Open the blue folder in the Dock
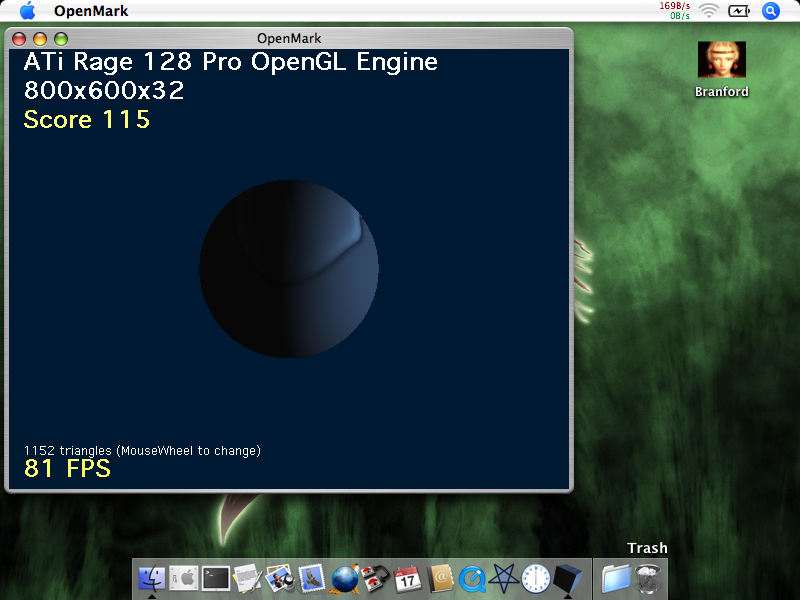The height and width of the screenshot is (600, 800). click(x=616, y=579)
